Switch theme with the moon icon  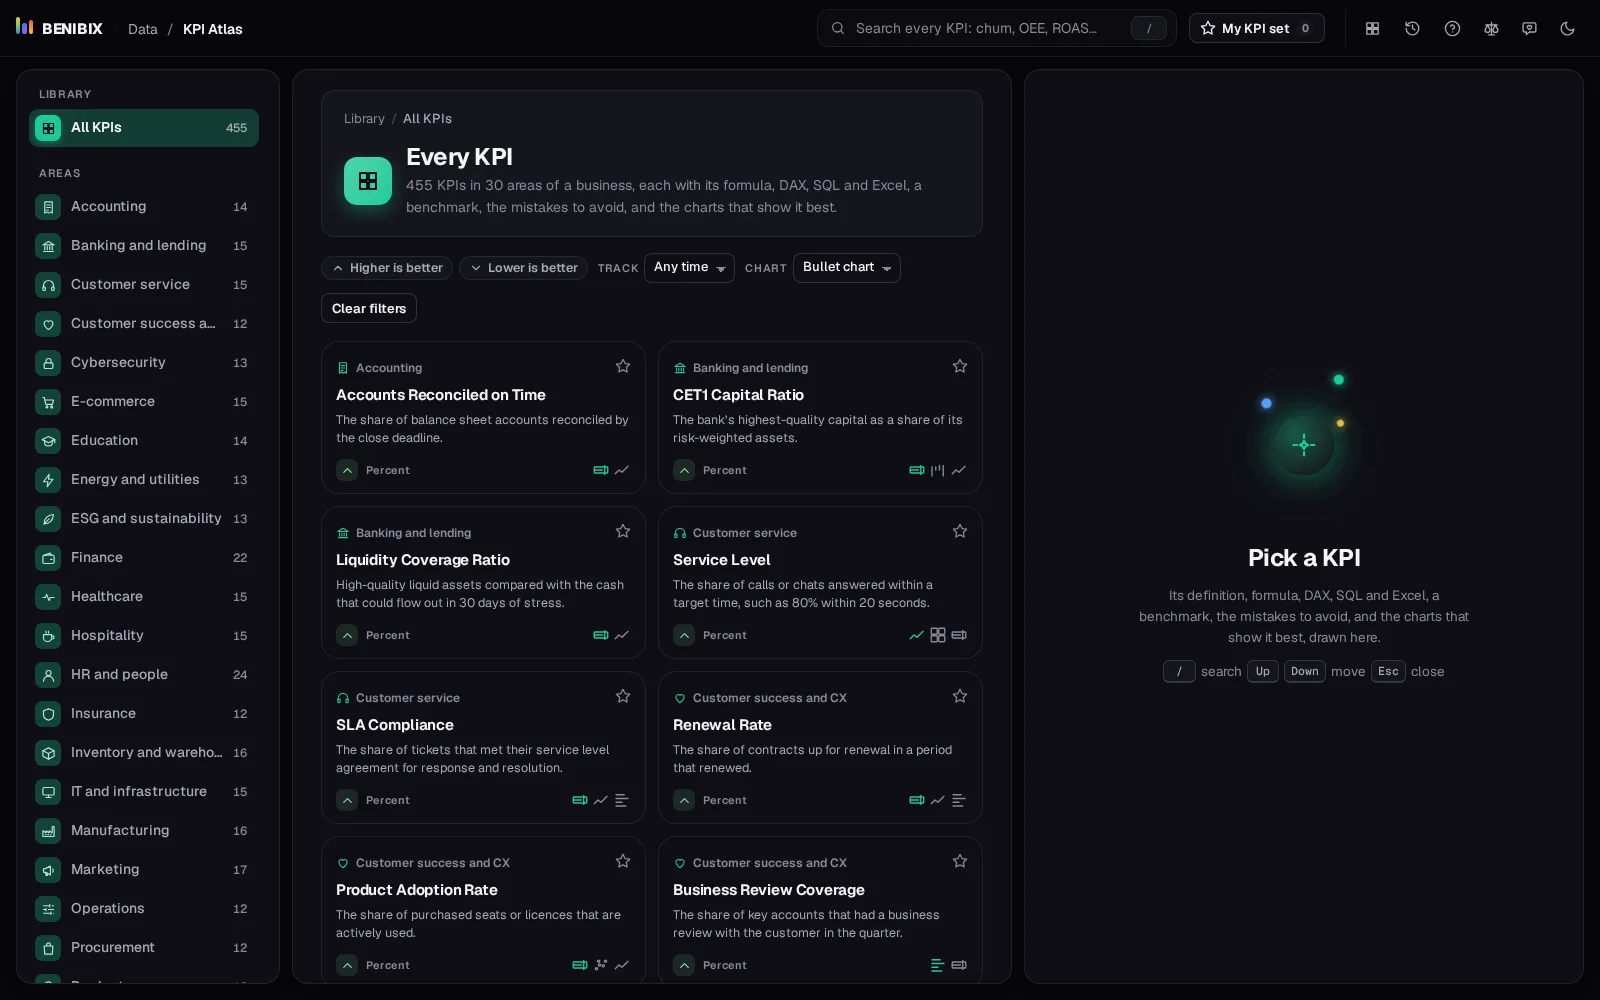[x=1567, y=29]
